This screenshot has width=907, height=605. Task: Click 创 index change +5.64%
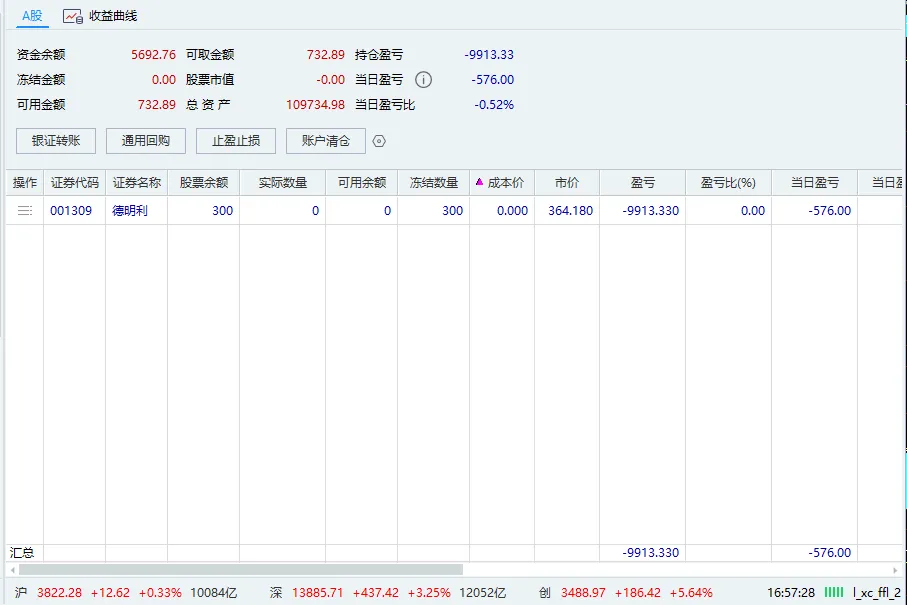click(x=691, y=593)
